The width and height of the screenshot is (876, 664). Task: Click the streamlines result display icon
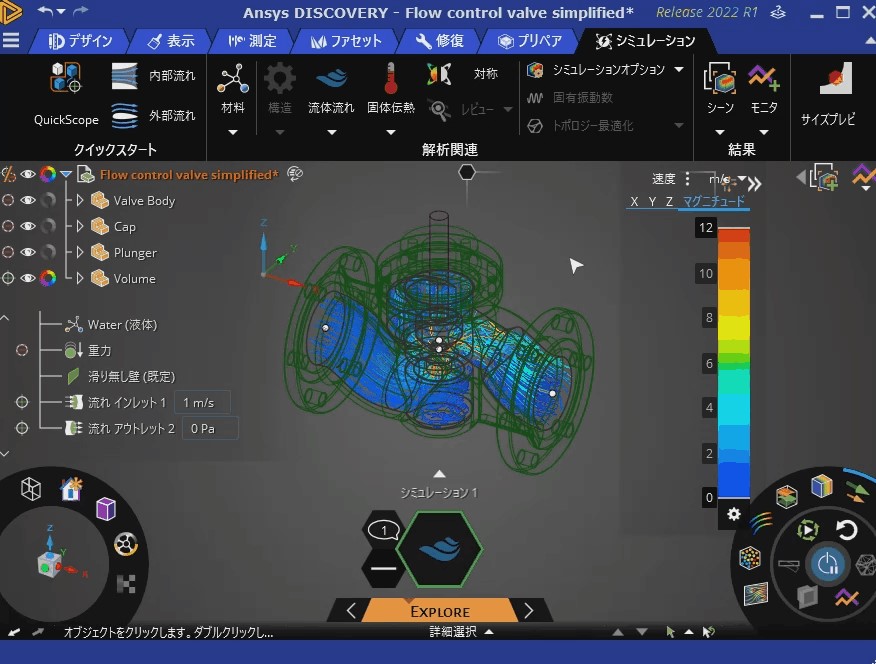[x=760, y=523]
